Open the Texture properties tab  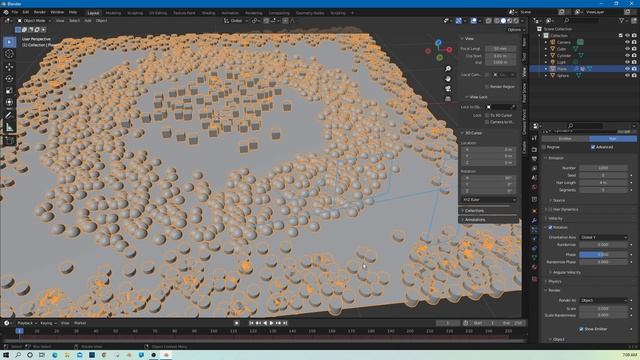click(x=534, y=279)
